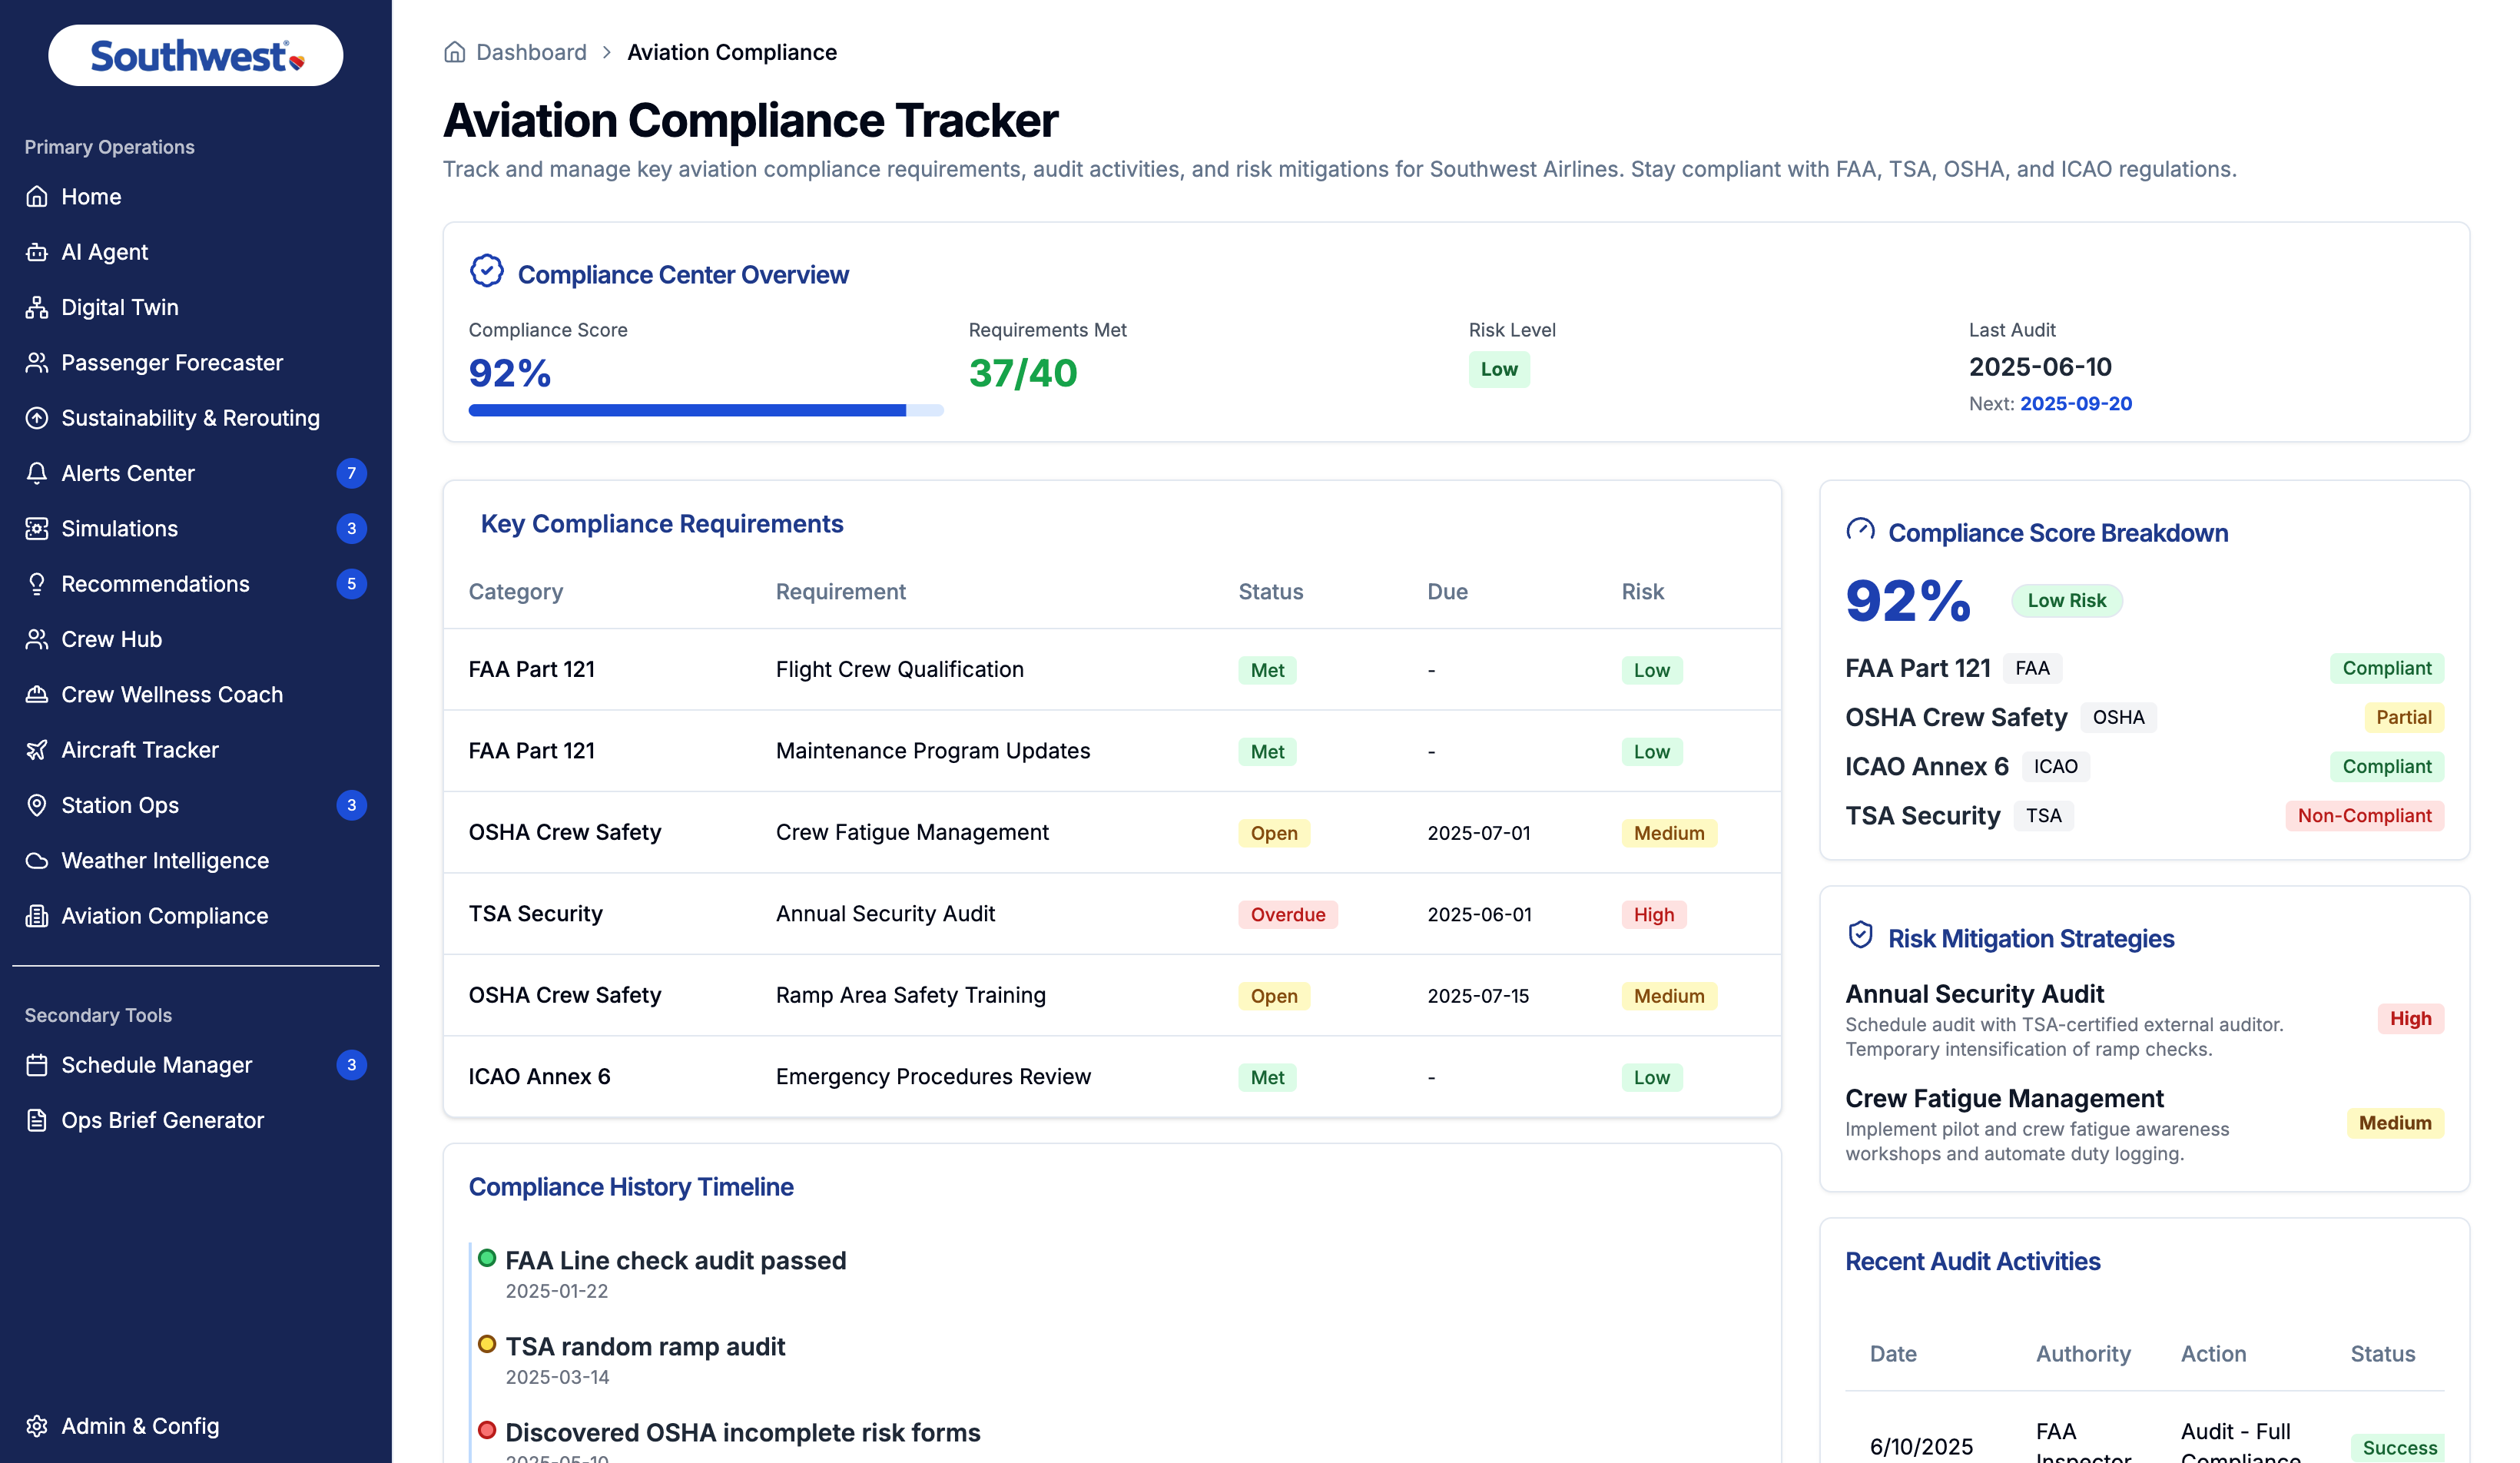Click the Alerts Center badge showing 7
Image resolution: width=2520 pixels, height=1463 pixels.
[351, 473]
